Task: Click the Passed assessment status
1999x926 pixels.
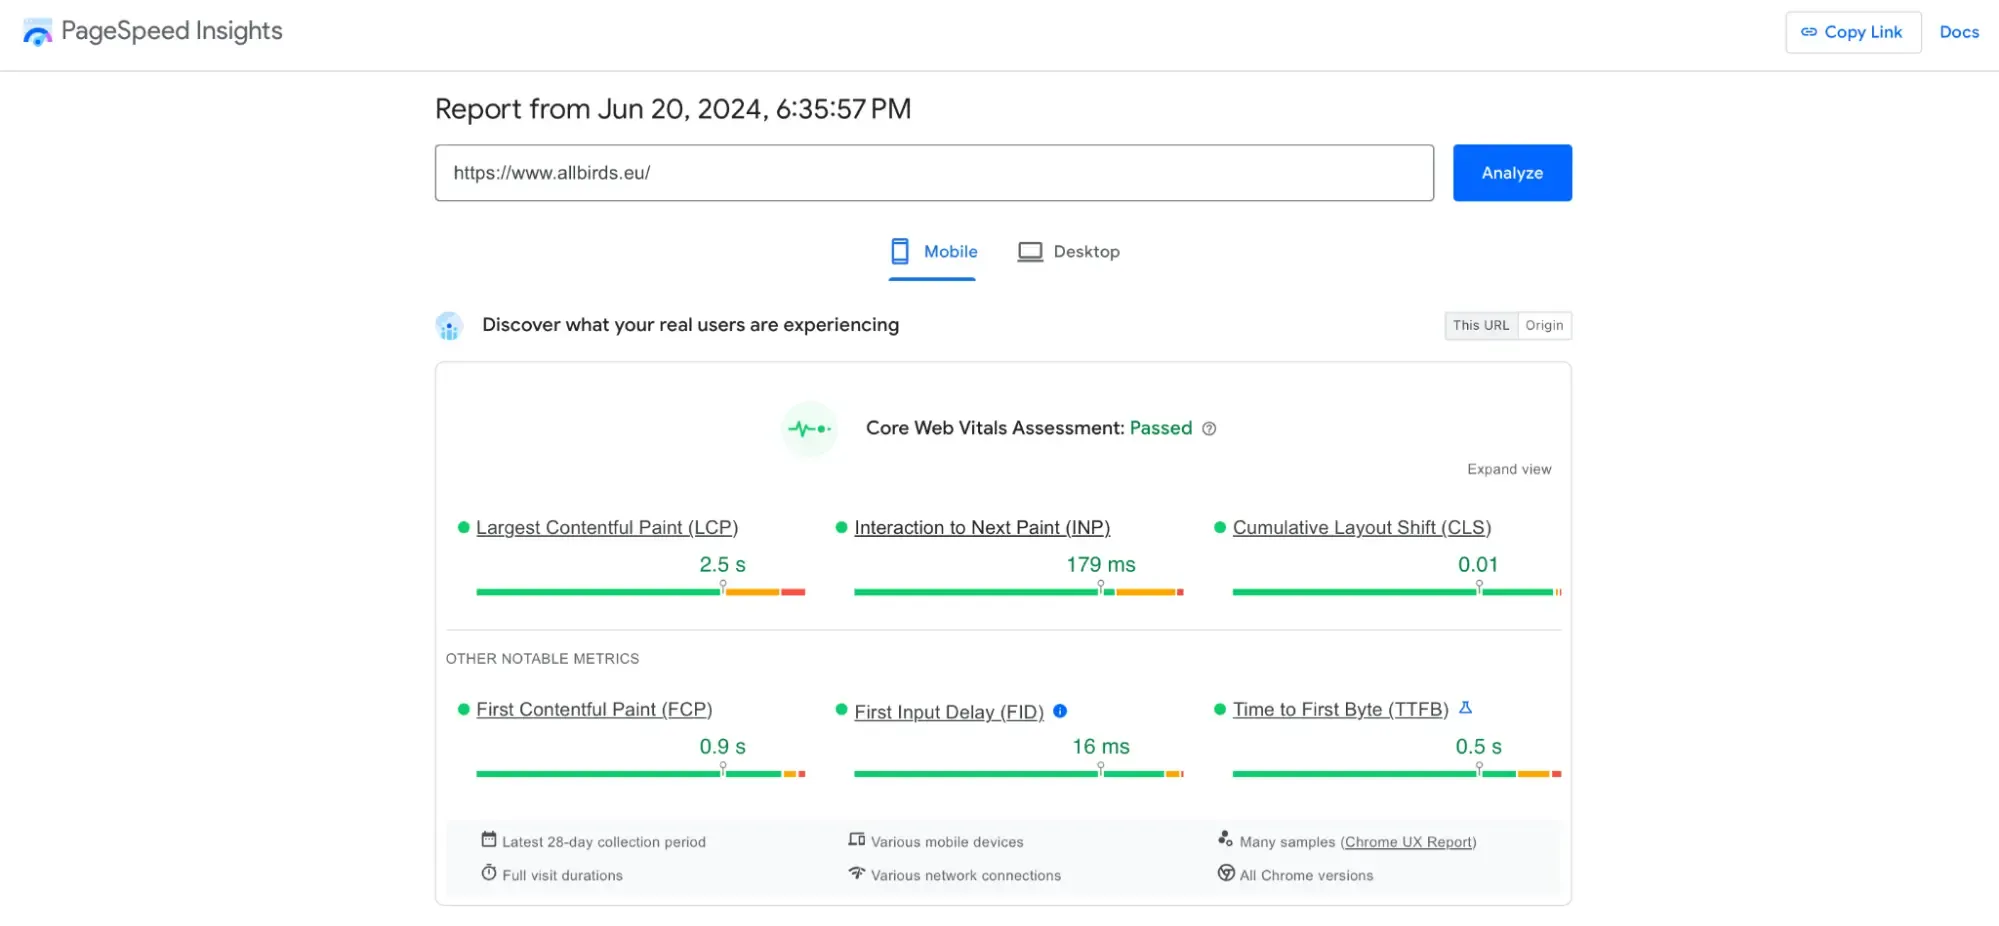Action: 1161,428
